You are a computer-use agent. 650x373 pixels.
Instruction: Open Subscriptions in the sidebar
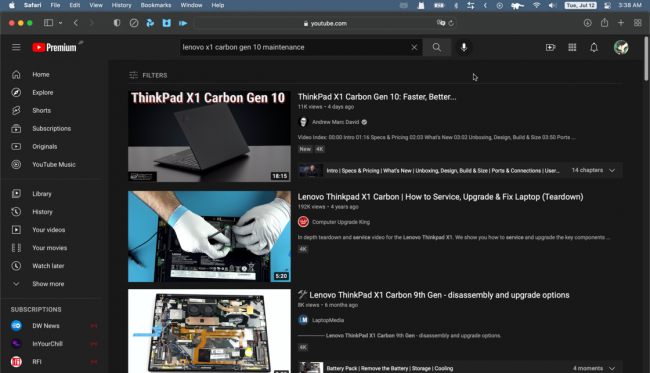(x=51, y=128)
